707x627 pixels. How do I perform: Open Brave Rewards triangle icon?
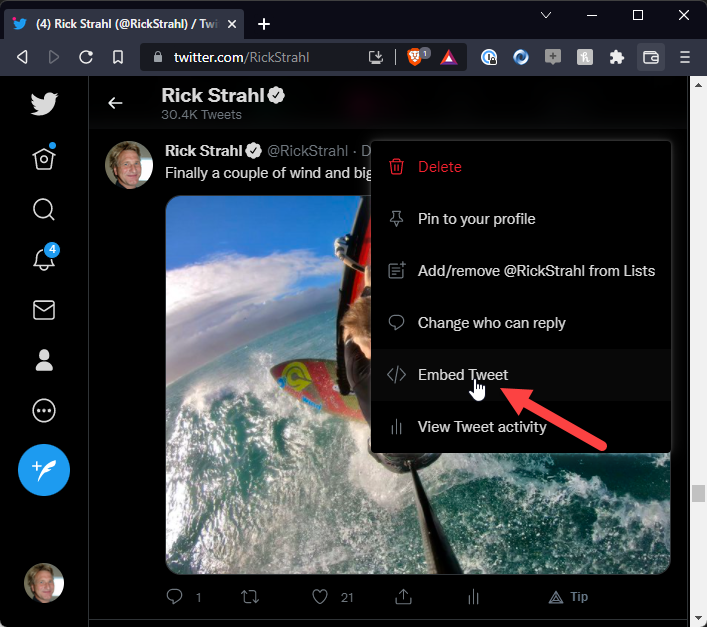[449, 57]
